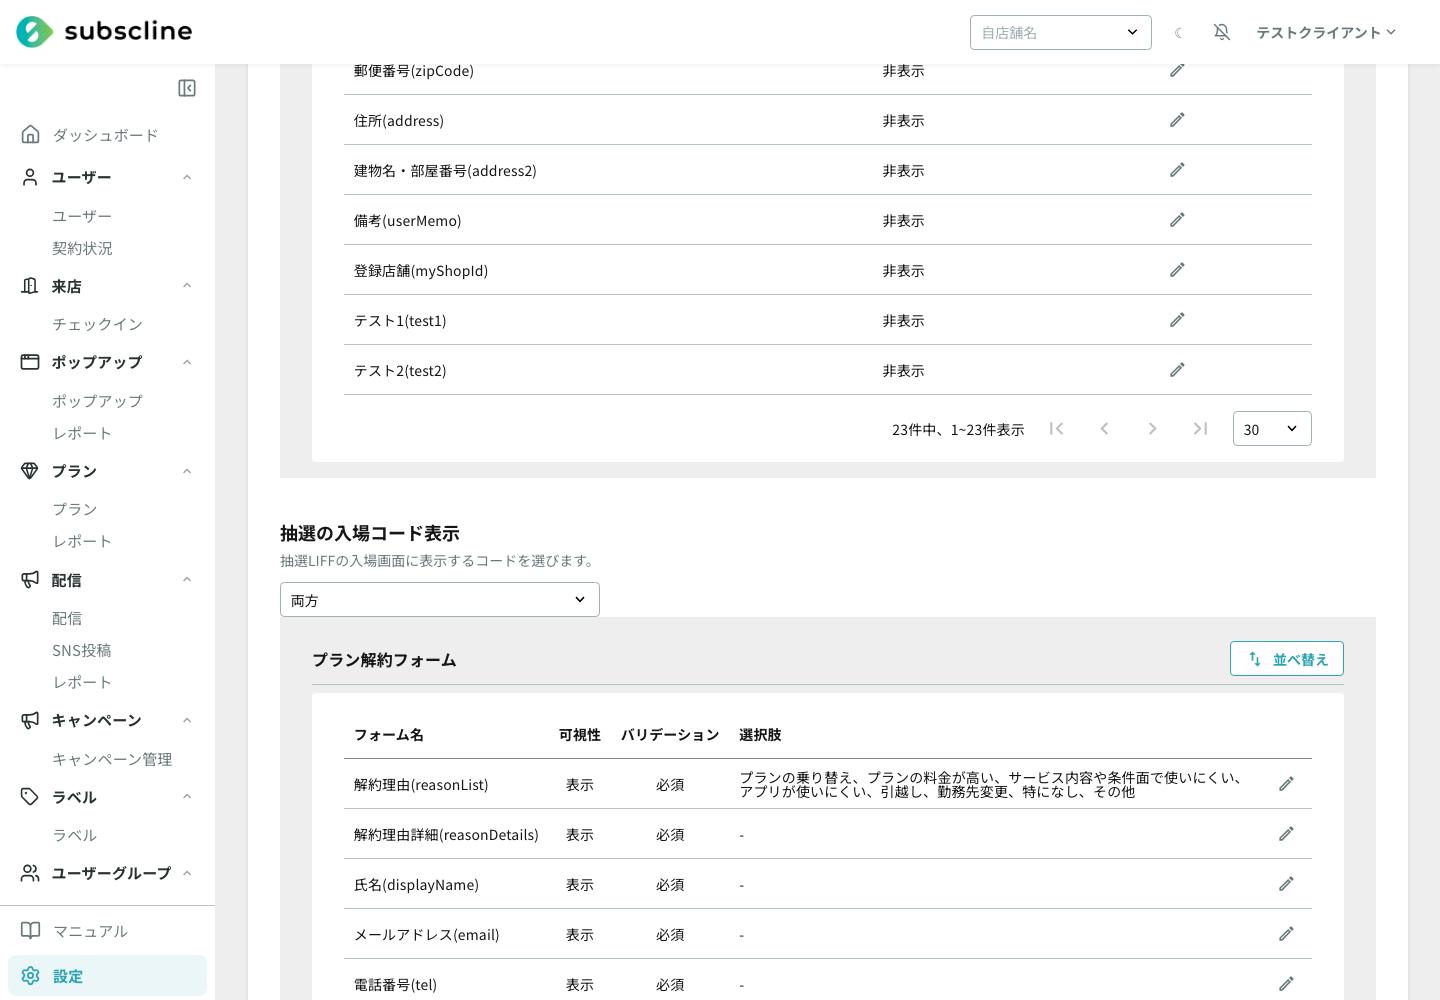Edit the 住所(address) row pencil
The image size is (1440, 1000).
(x=1177, y=120)
